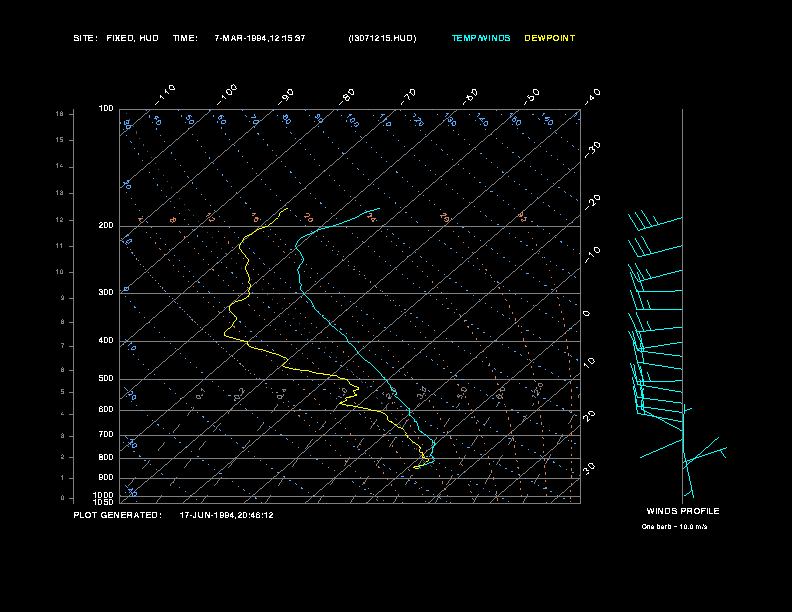The height and width of the screenshot is (612, 792).
Task: Click the 'One barb = 10.0 m/s' note
Action: (x=682, y=526)
